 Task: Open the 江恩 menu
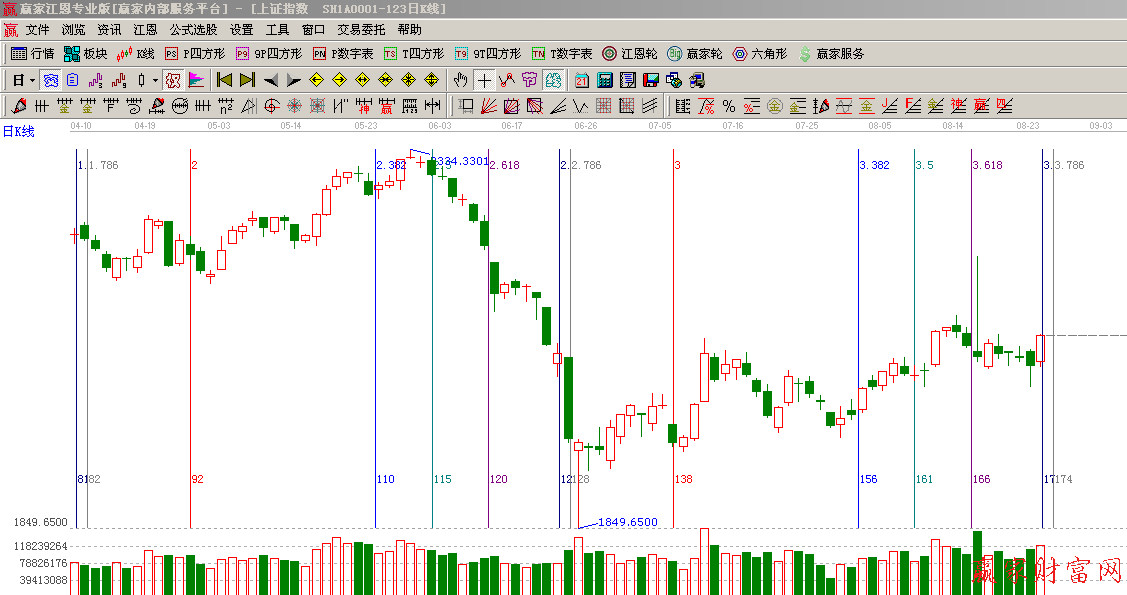[x=145, y=30]
